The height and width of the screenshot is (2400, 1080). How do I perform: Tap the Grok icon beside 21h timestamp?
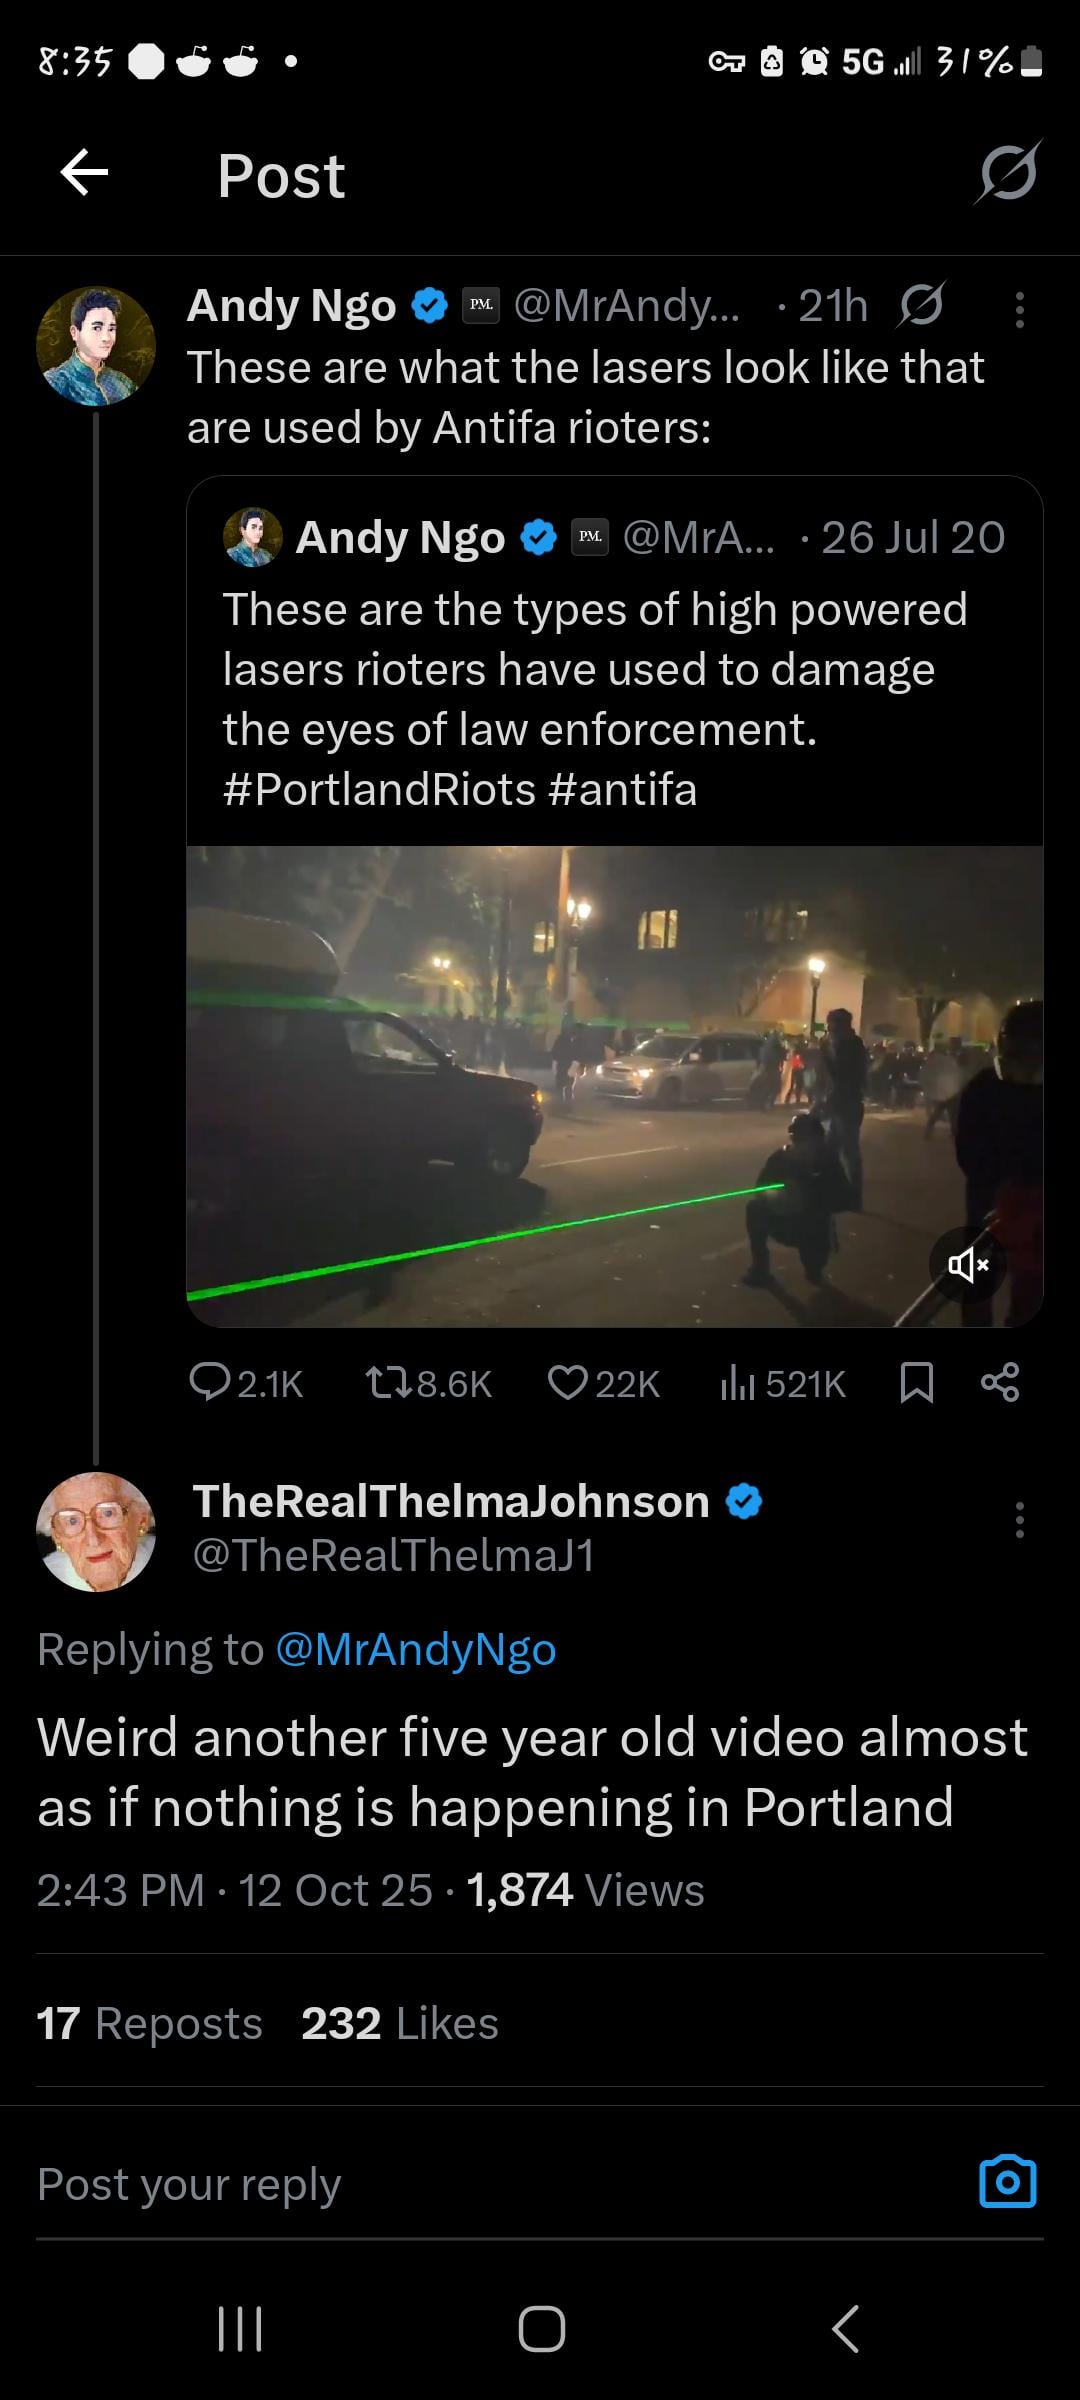tap(920, 306)
